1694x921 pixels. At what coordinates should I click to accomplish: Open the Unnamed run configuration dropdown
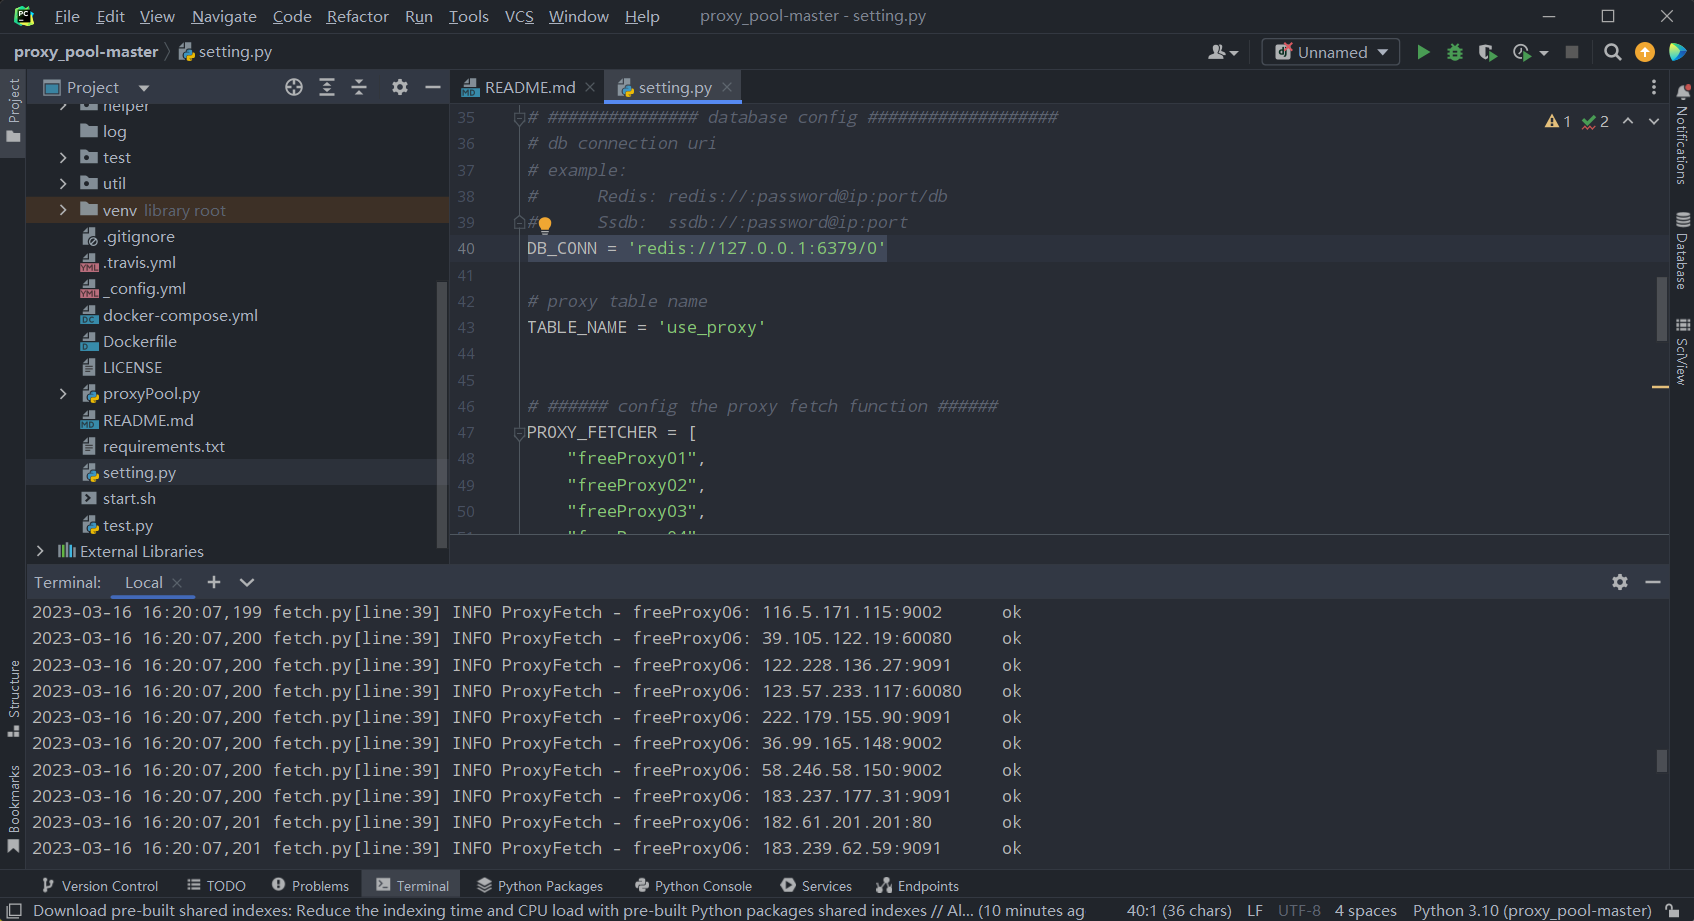(x=1331, y=52)
